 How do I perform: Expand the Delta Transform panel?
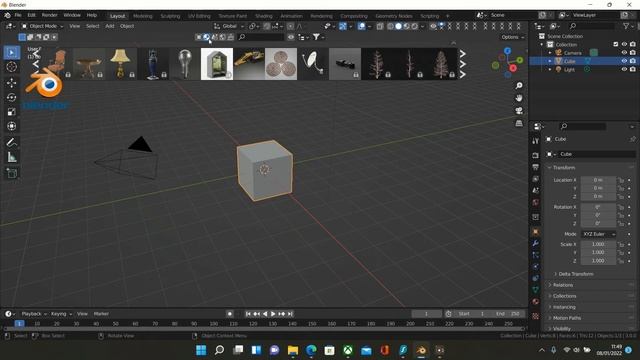[x=576, y=274]
